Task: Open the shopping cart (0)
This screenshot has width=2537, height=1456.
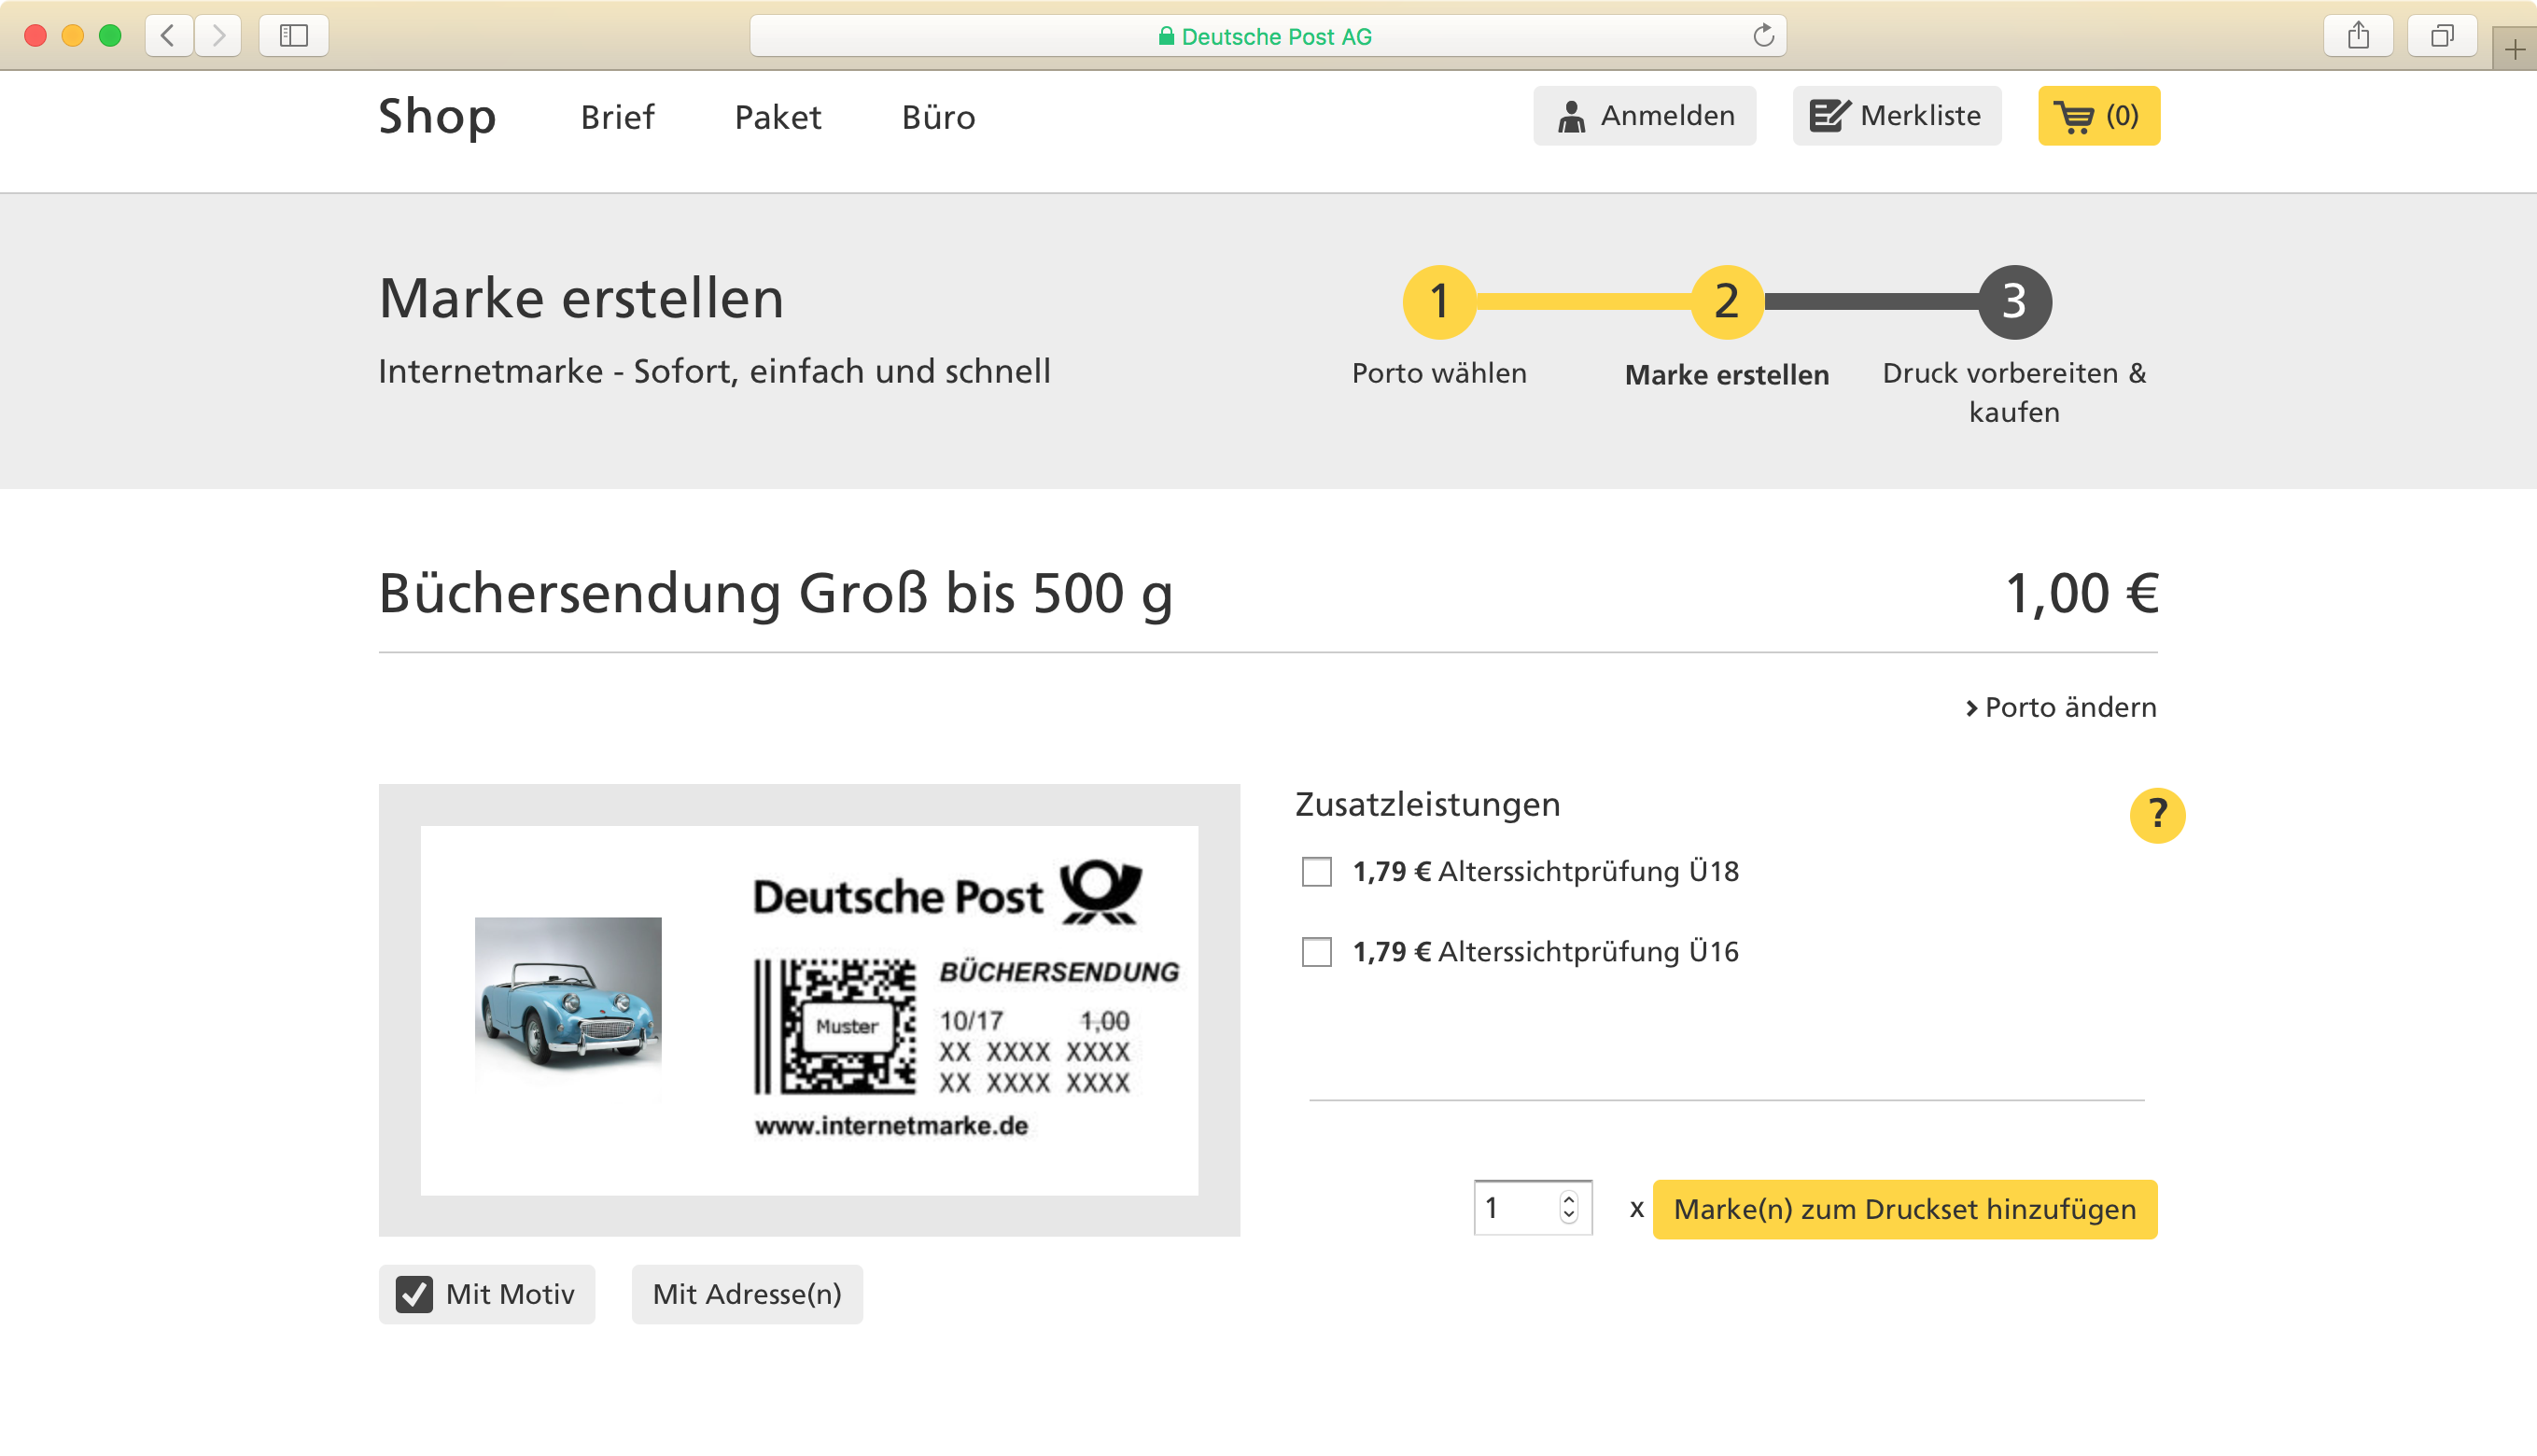Action: pyautogui.click(x=2099, y=116)
